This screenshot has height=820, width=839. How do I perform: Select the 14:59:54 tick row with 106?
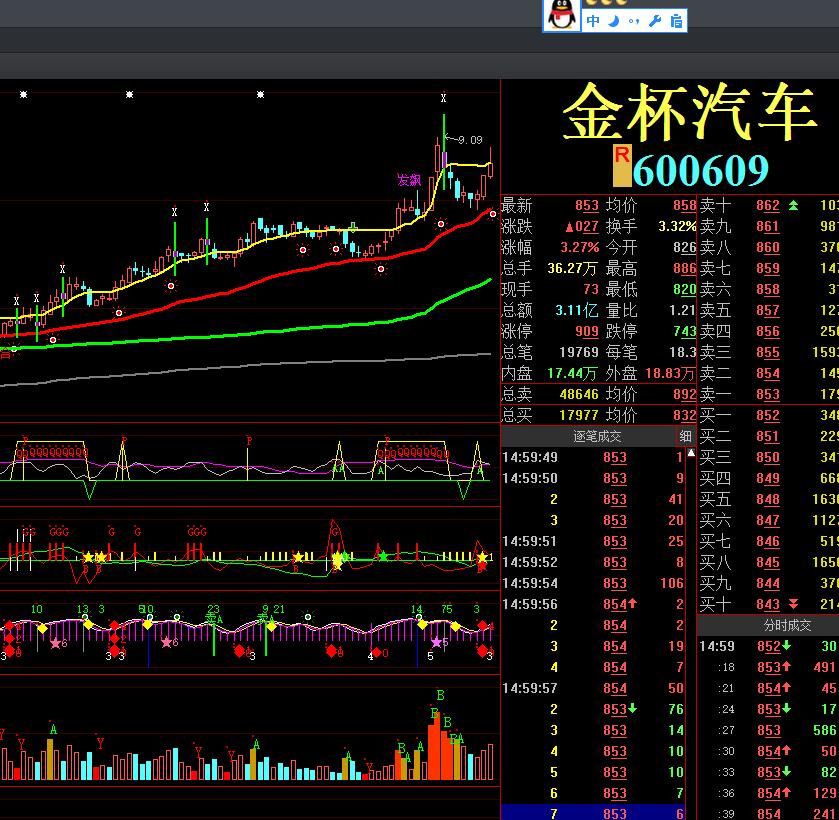pos(594,583)
